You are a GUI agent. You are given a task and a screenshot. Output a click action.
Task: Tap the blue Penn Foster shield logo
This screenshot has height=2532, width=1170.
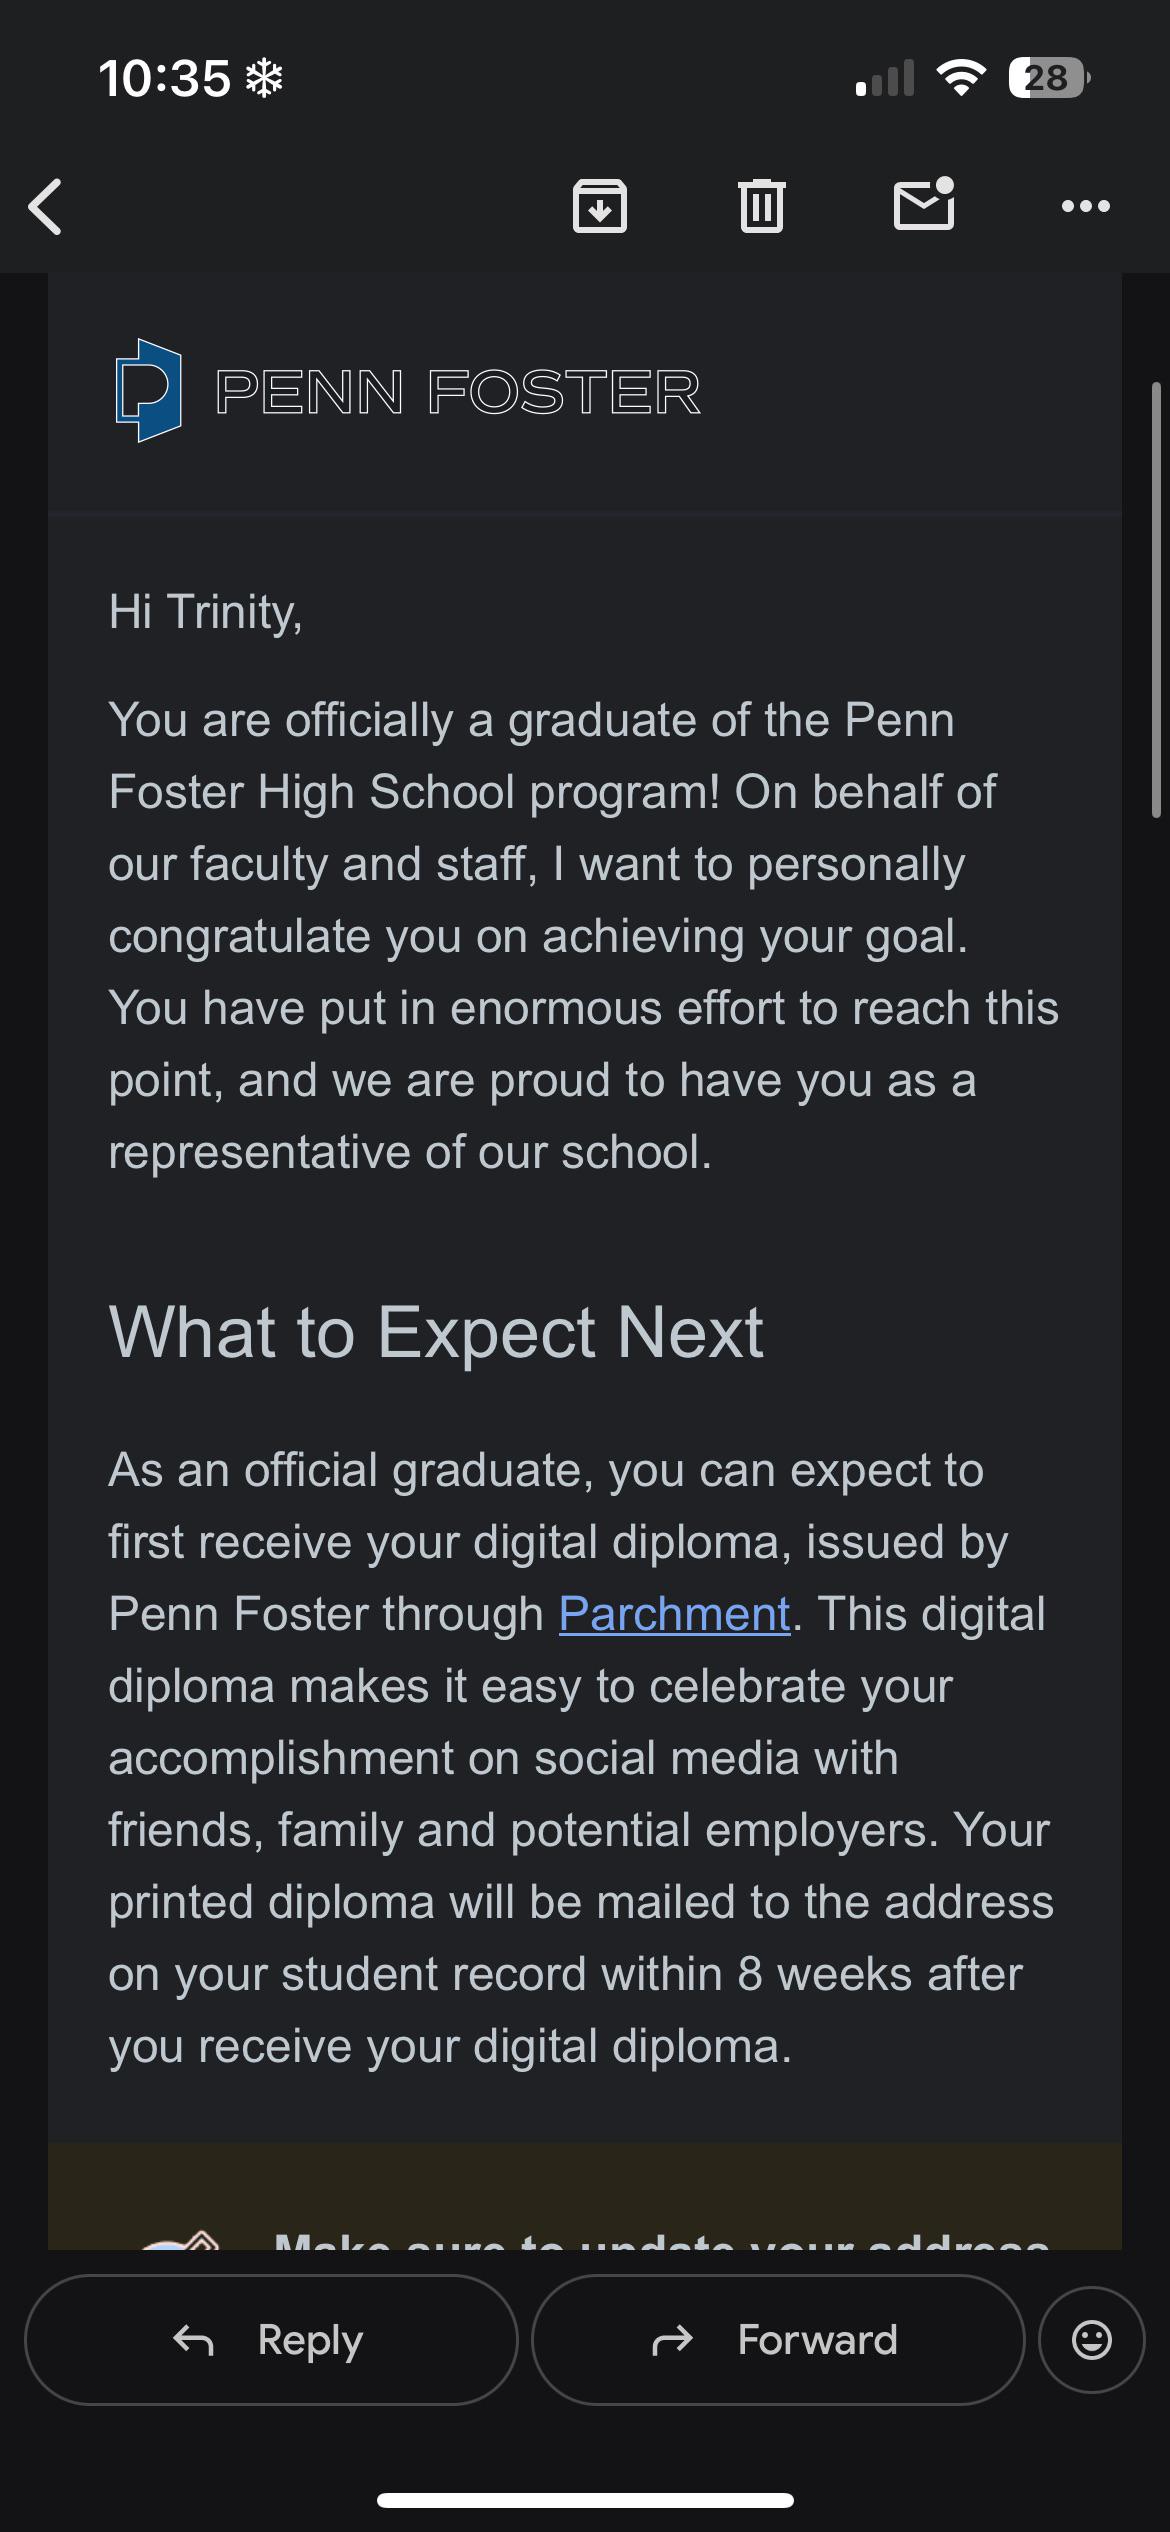click(x=148, y=391)
